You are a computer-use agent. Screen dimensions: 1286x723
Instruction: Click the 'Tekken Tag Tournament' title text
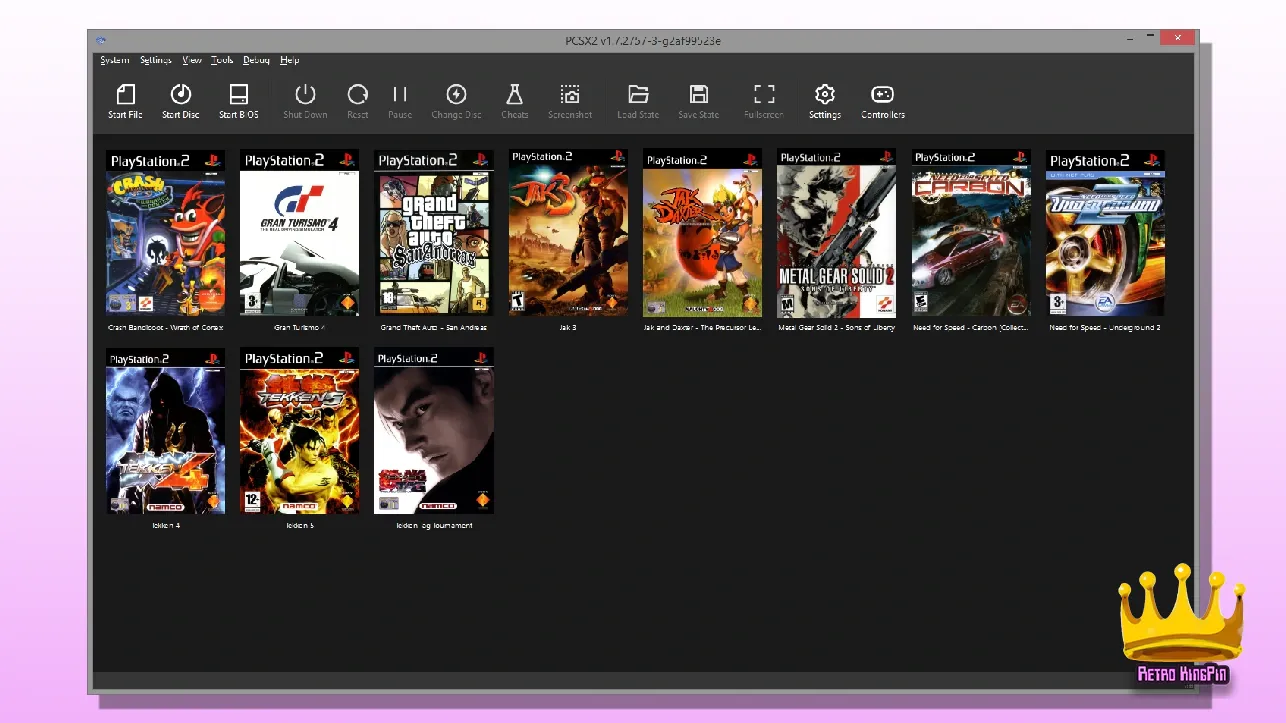pos(434,525)
